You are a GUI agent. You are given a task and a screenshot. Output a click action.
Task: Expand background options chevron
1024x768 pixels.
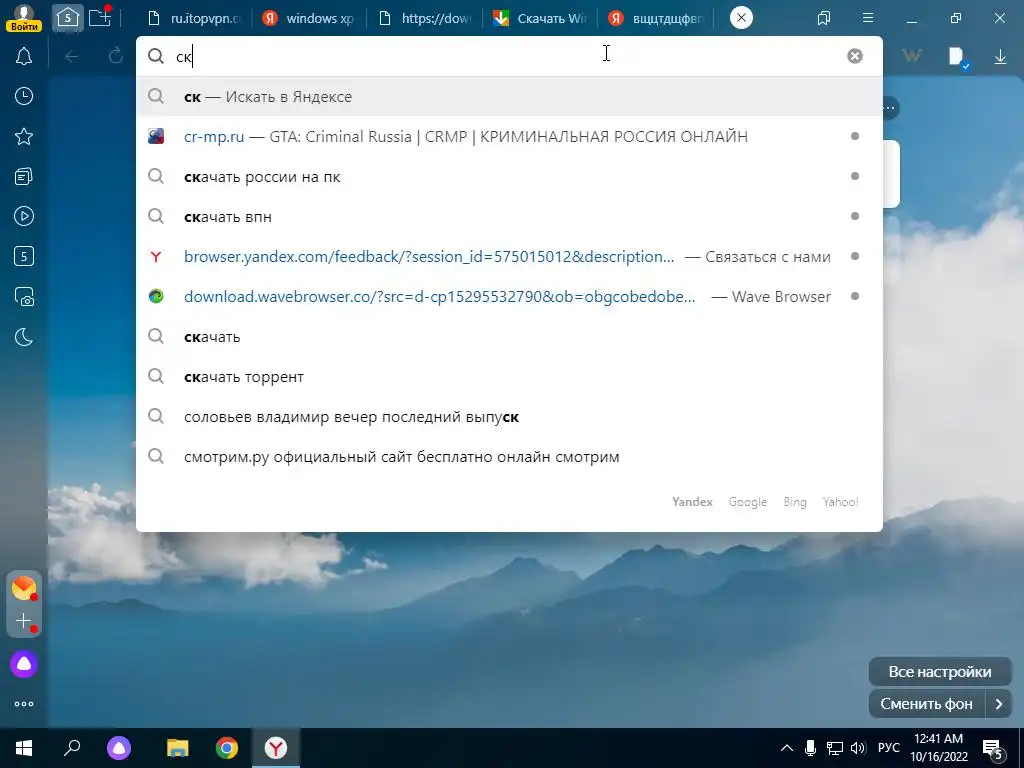click(999, 704)
